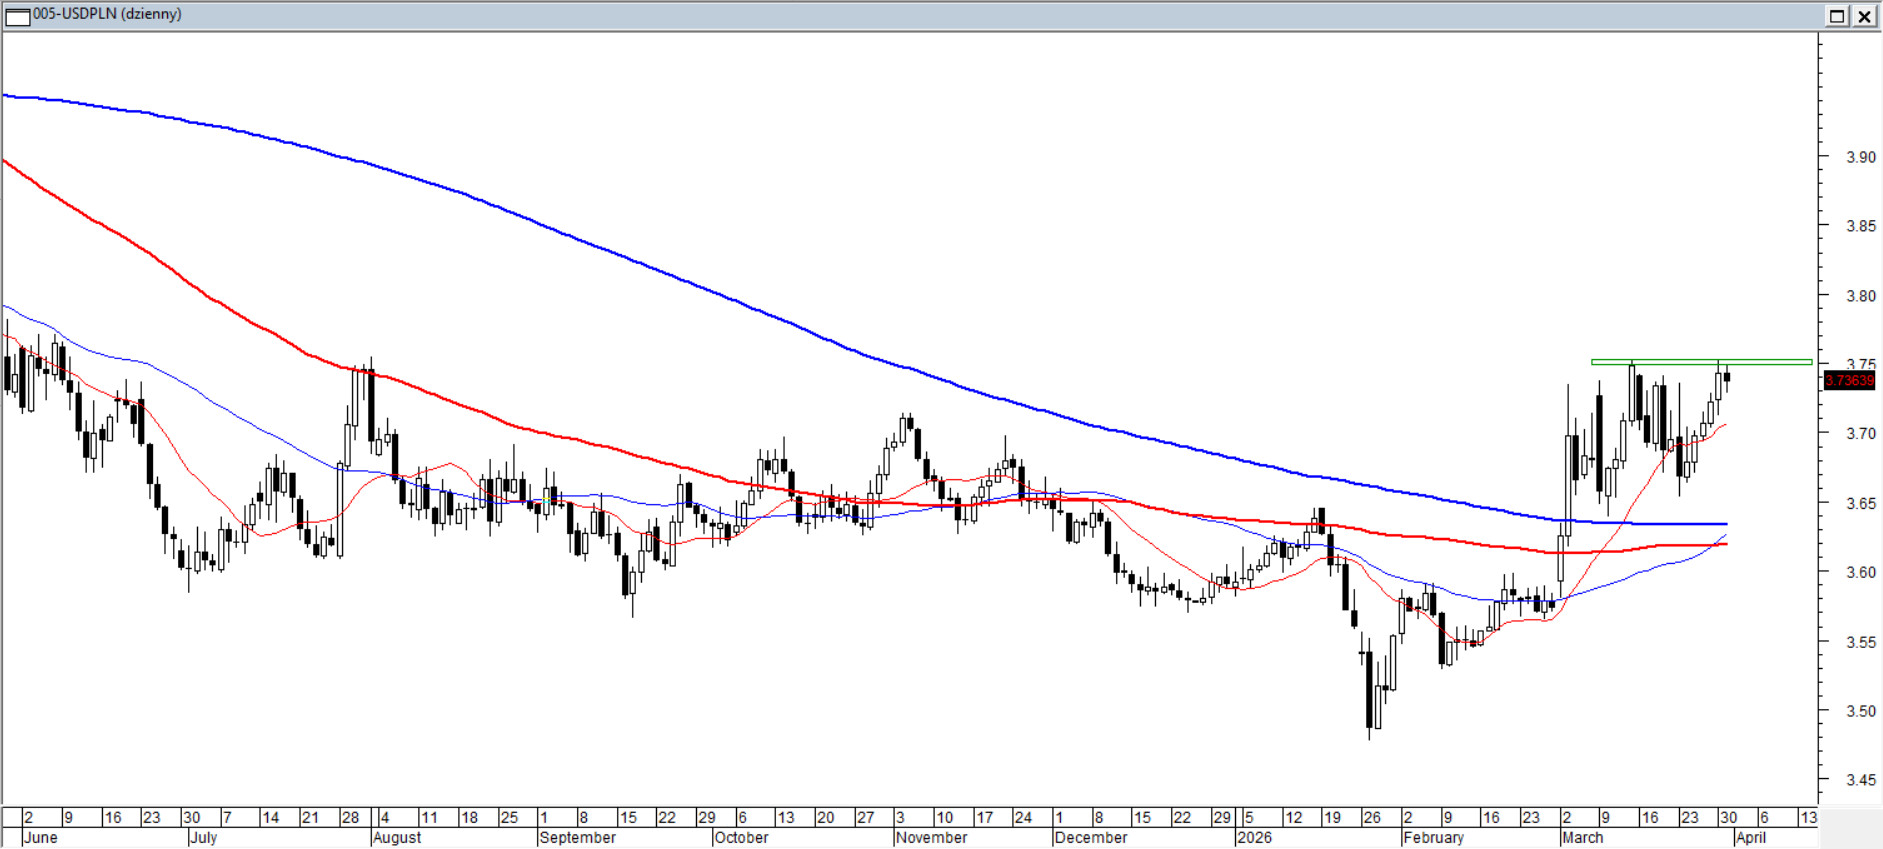The image size is (1883, 849).
Task: Maximize the USDPLN chart window
Action: tap(1837, 16)
